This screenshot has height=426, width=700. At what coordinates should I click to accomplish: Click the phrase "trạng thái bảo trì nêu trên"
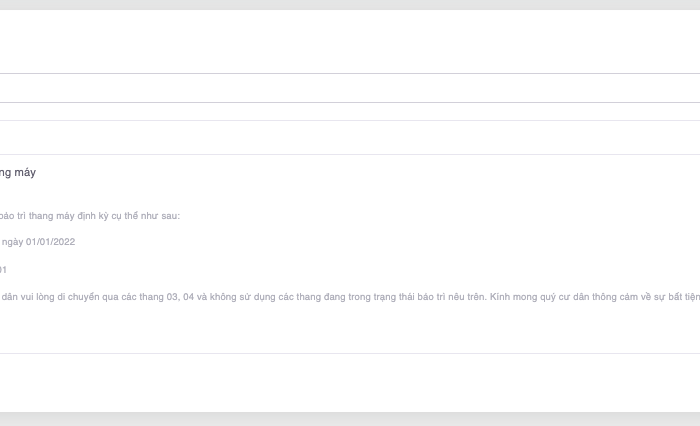tap(421, 297)
